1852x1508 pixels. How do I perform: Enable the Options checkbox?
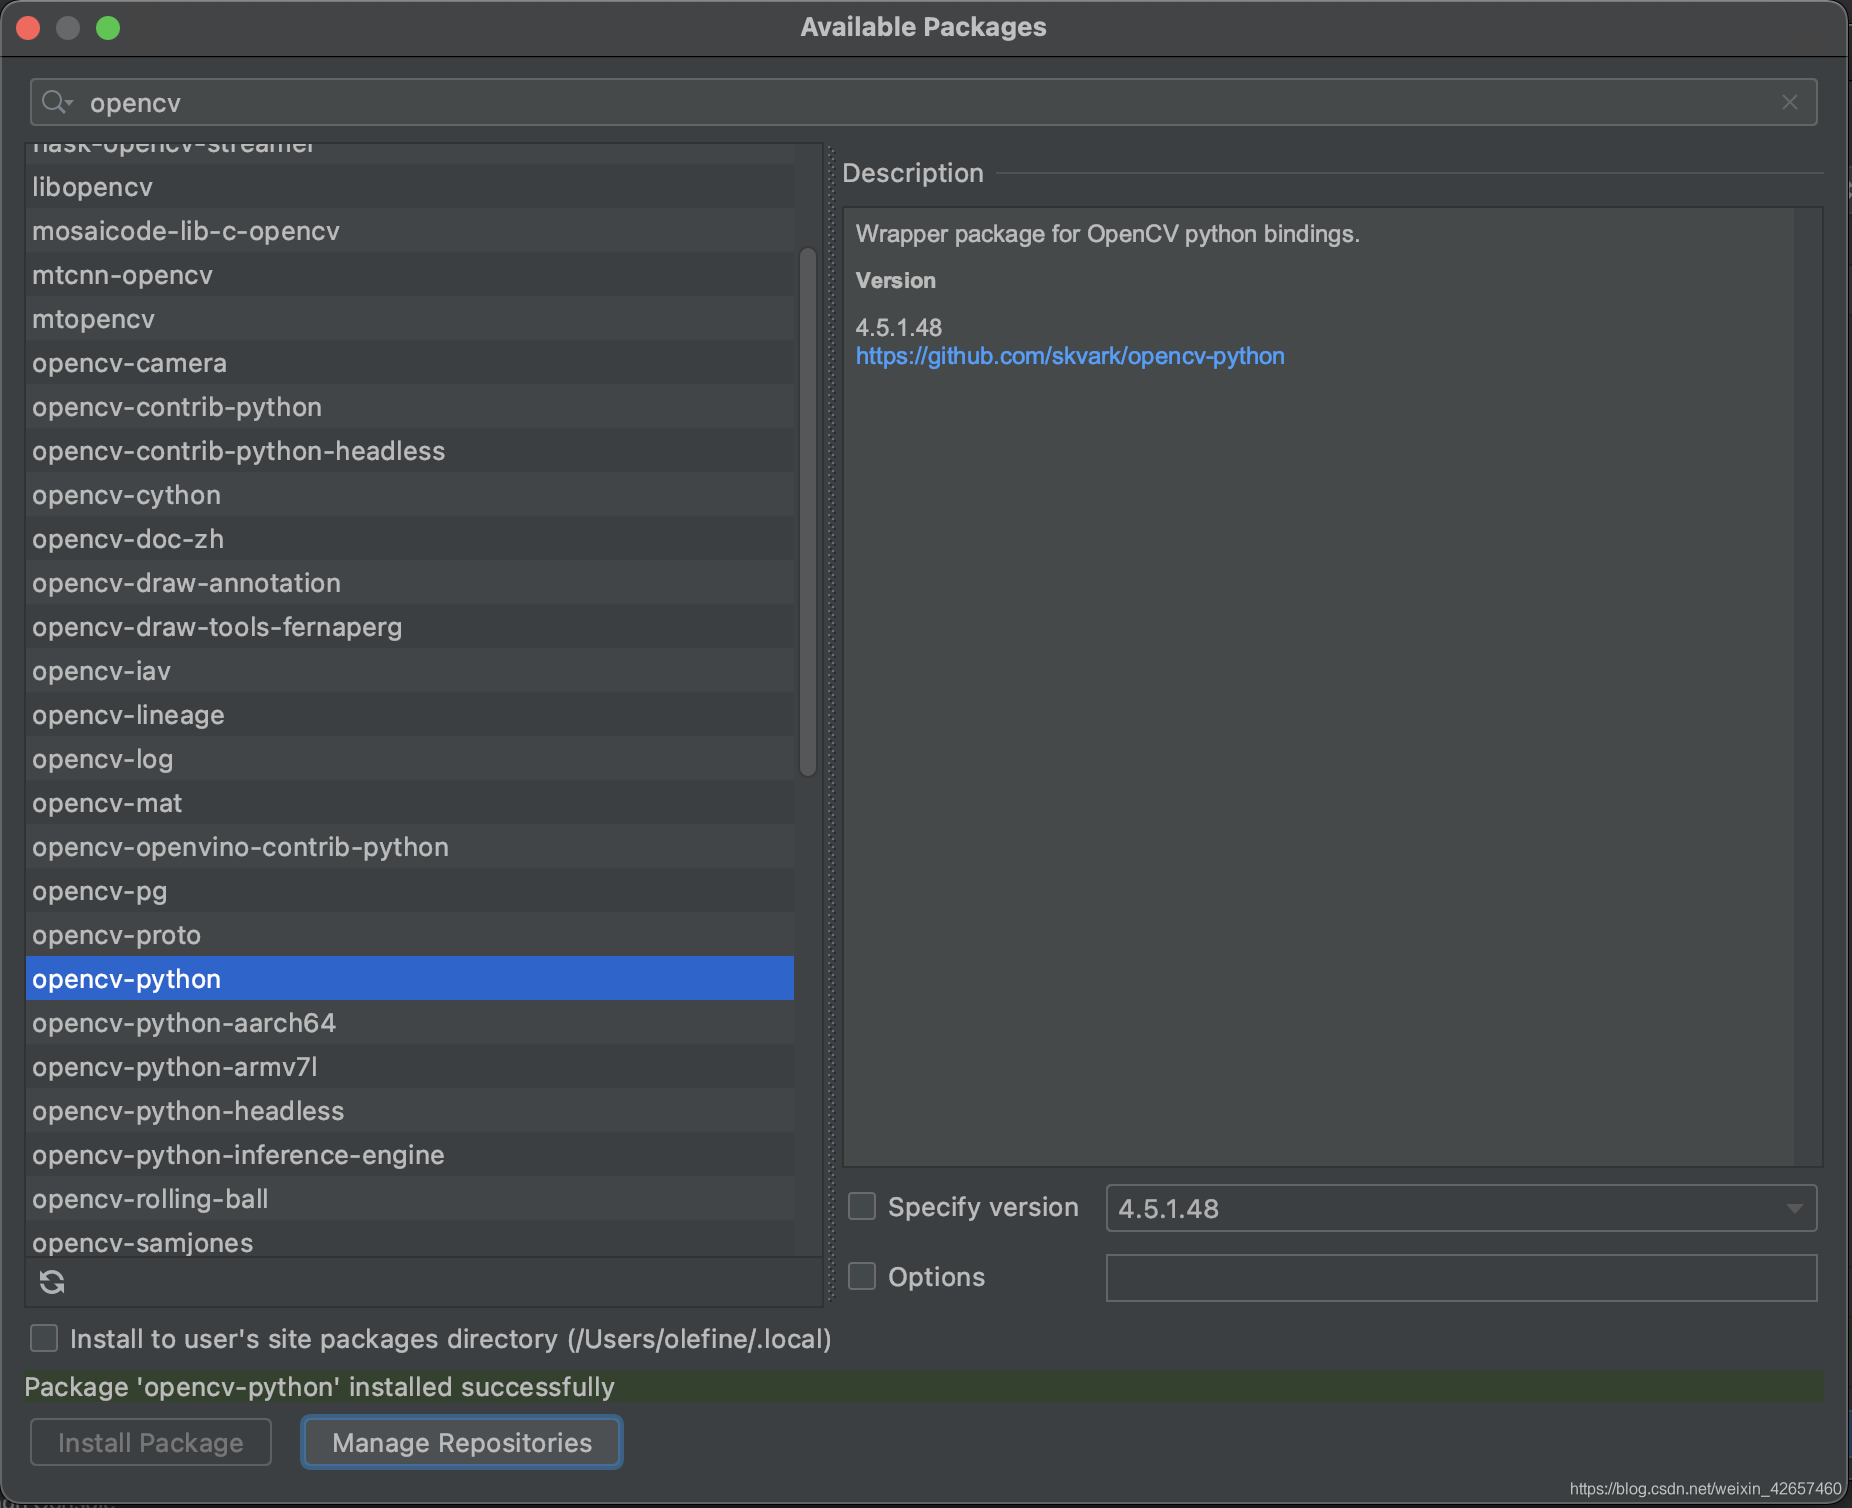point(862,1276)
